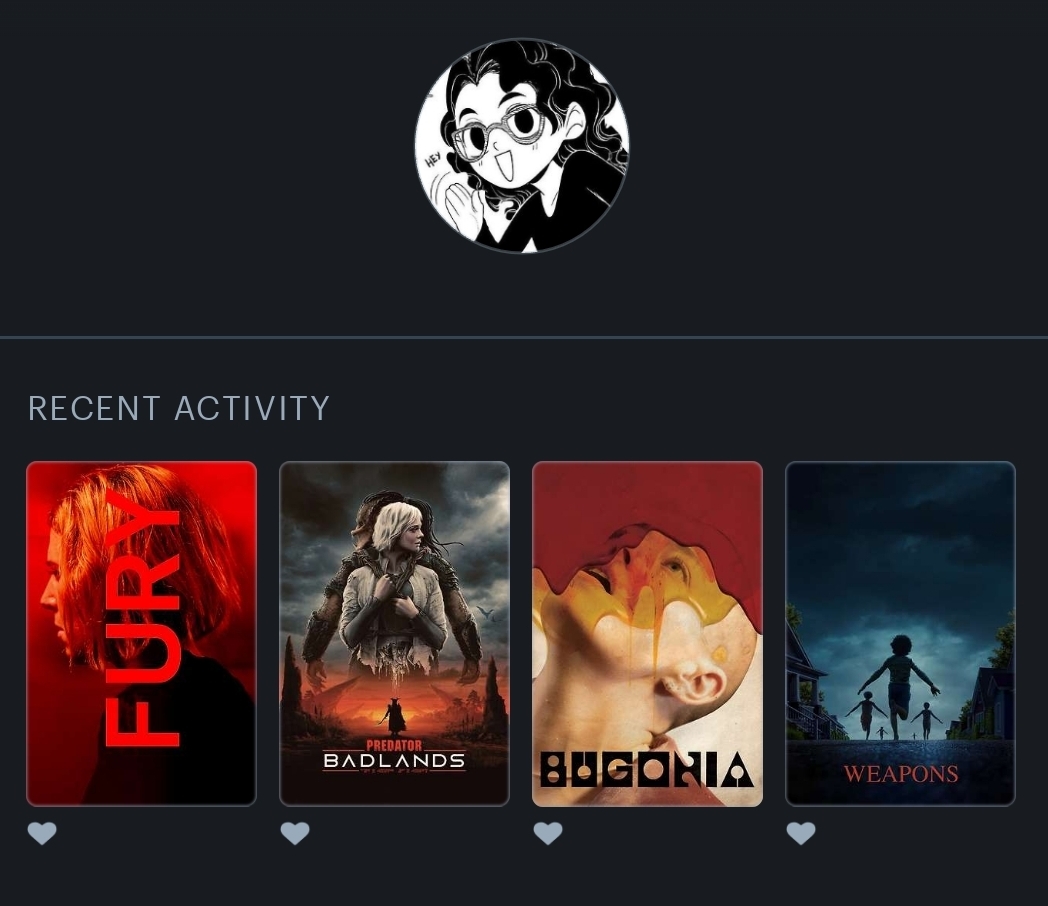Open the Fury movie poster
The width and height of the screenshot is (1048, 906).
tap(141, 633)
